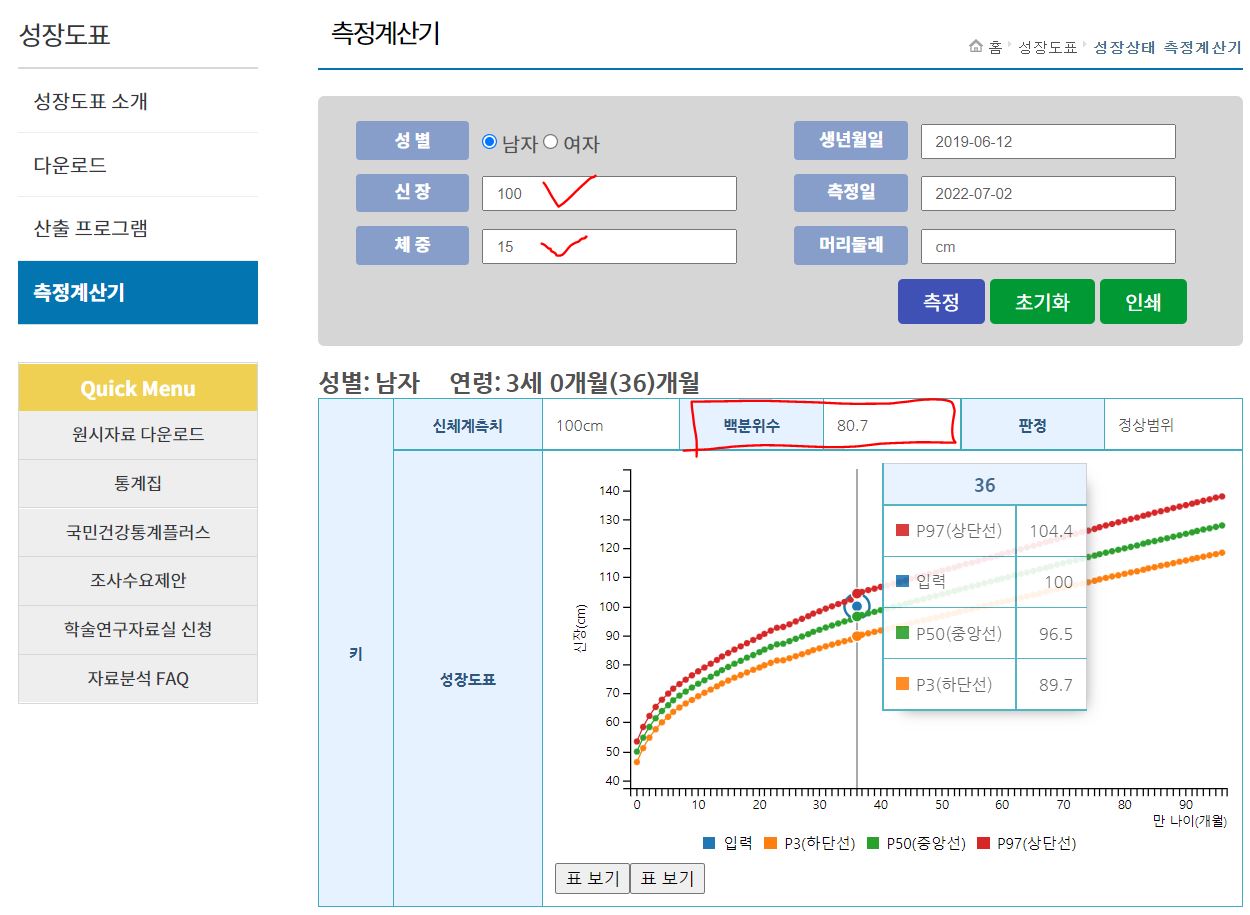
Task: Click the 인쇄 print button
Action: click(x=1143, y=301)
